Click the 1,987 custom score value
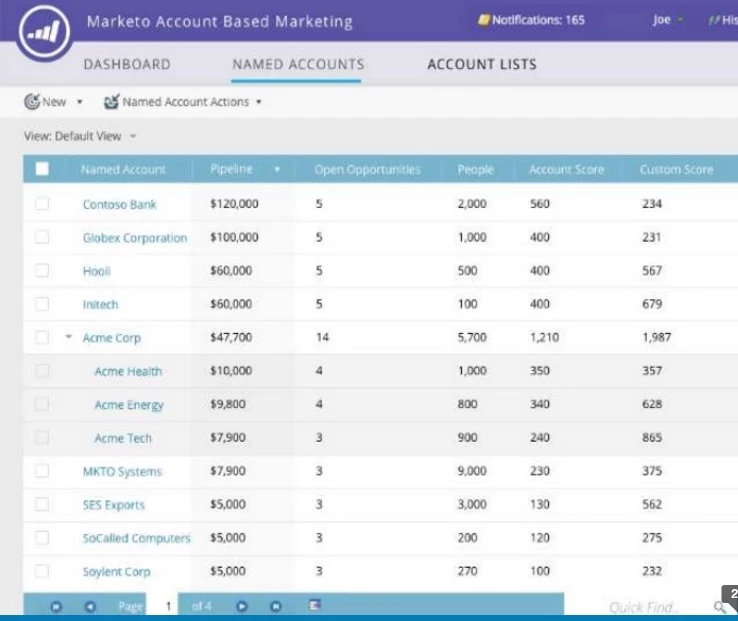The image size is (738, 621). [x=657, y=337]
